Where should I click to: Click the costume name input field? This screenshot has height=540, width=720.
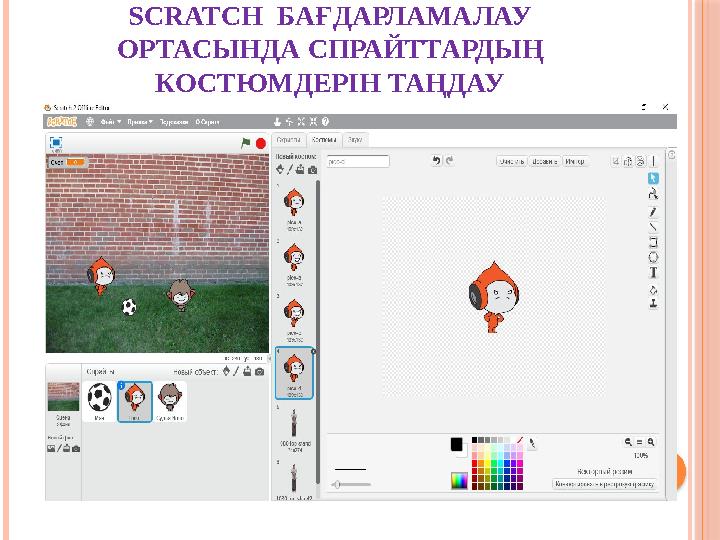pos(358,162)
